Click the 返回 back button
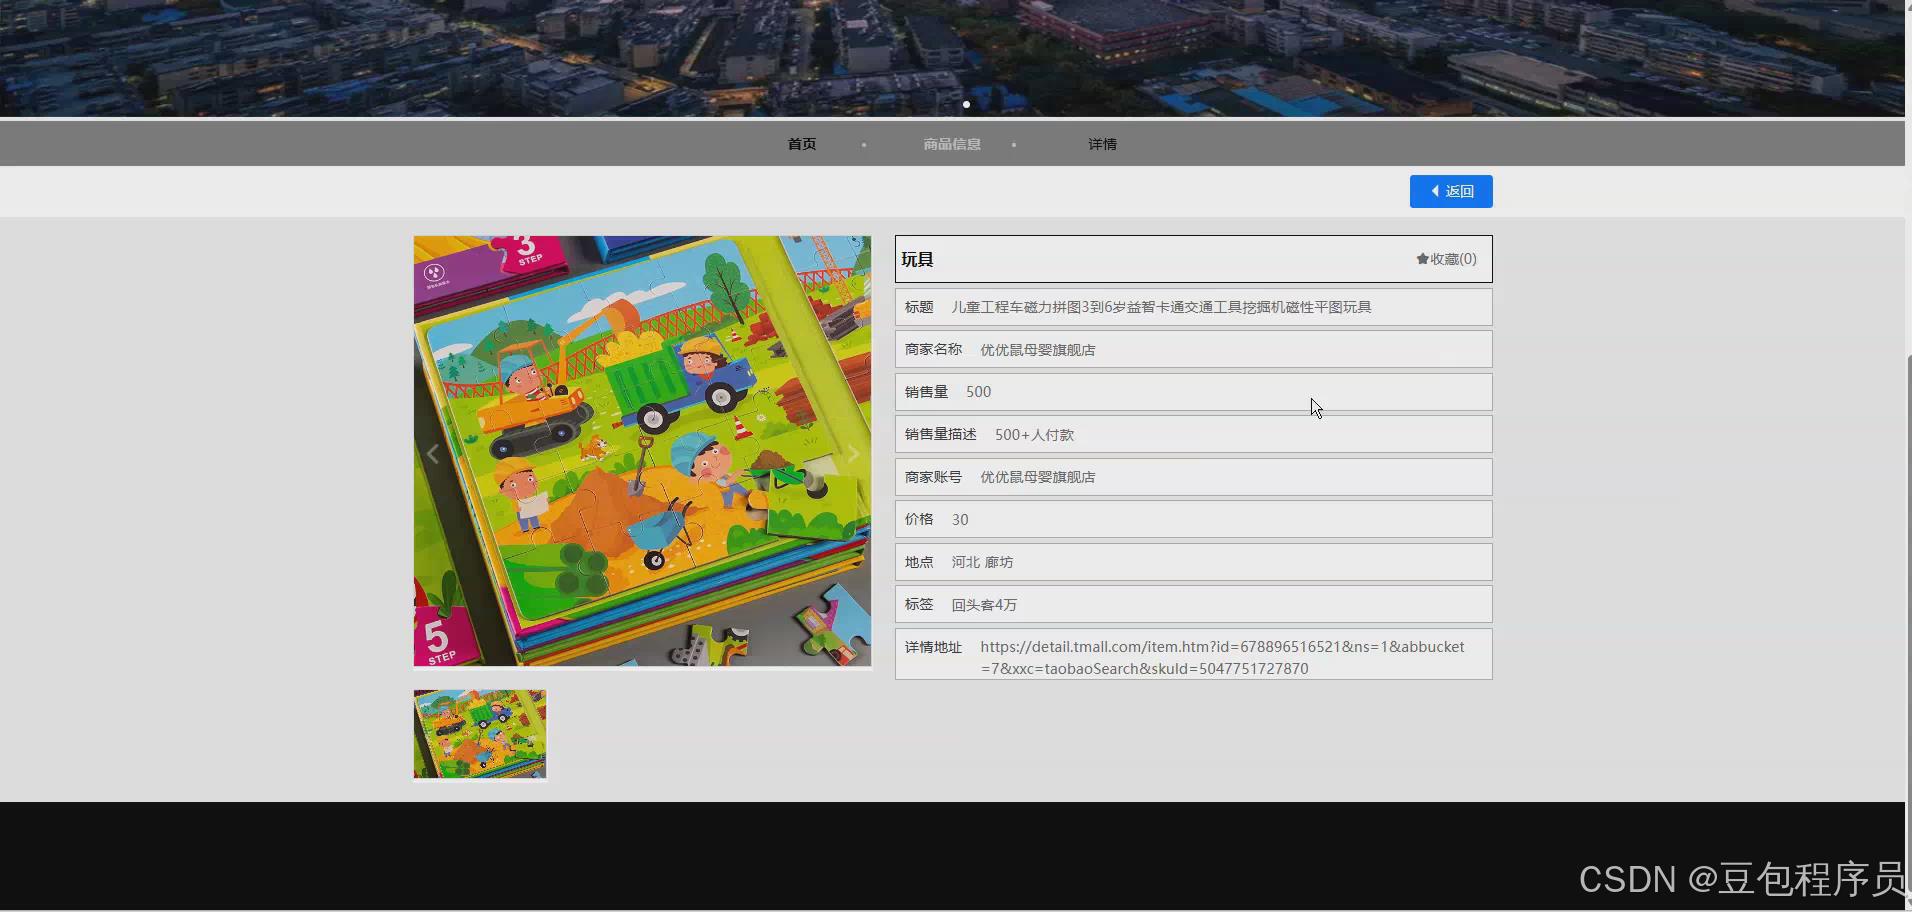 [1451, 191]
